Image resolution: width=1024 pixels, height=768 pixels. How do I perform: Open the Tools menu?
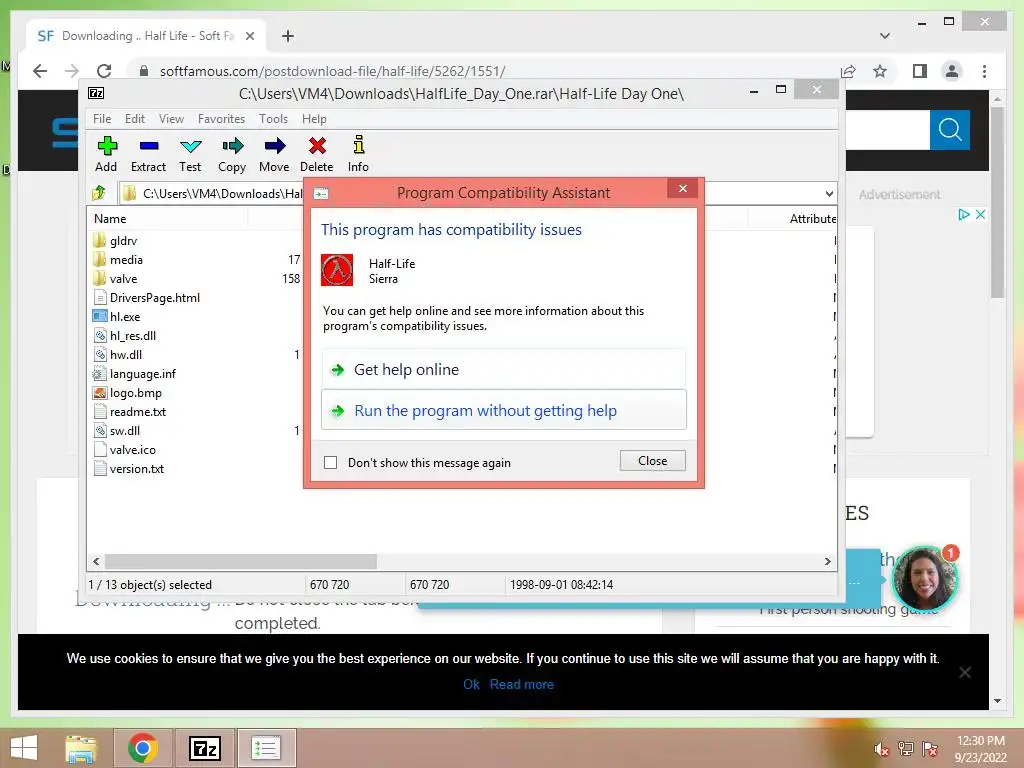(x=273, y=119)
